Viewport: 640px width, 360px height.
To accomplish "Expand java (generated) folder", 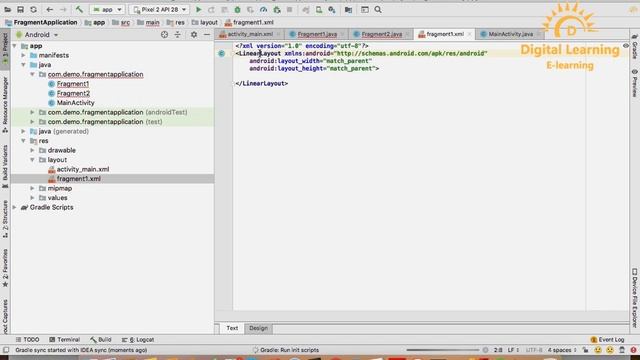I will pos(24,131).
